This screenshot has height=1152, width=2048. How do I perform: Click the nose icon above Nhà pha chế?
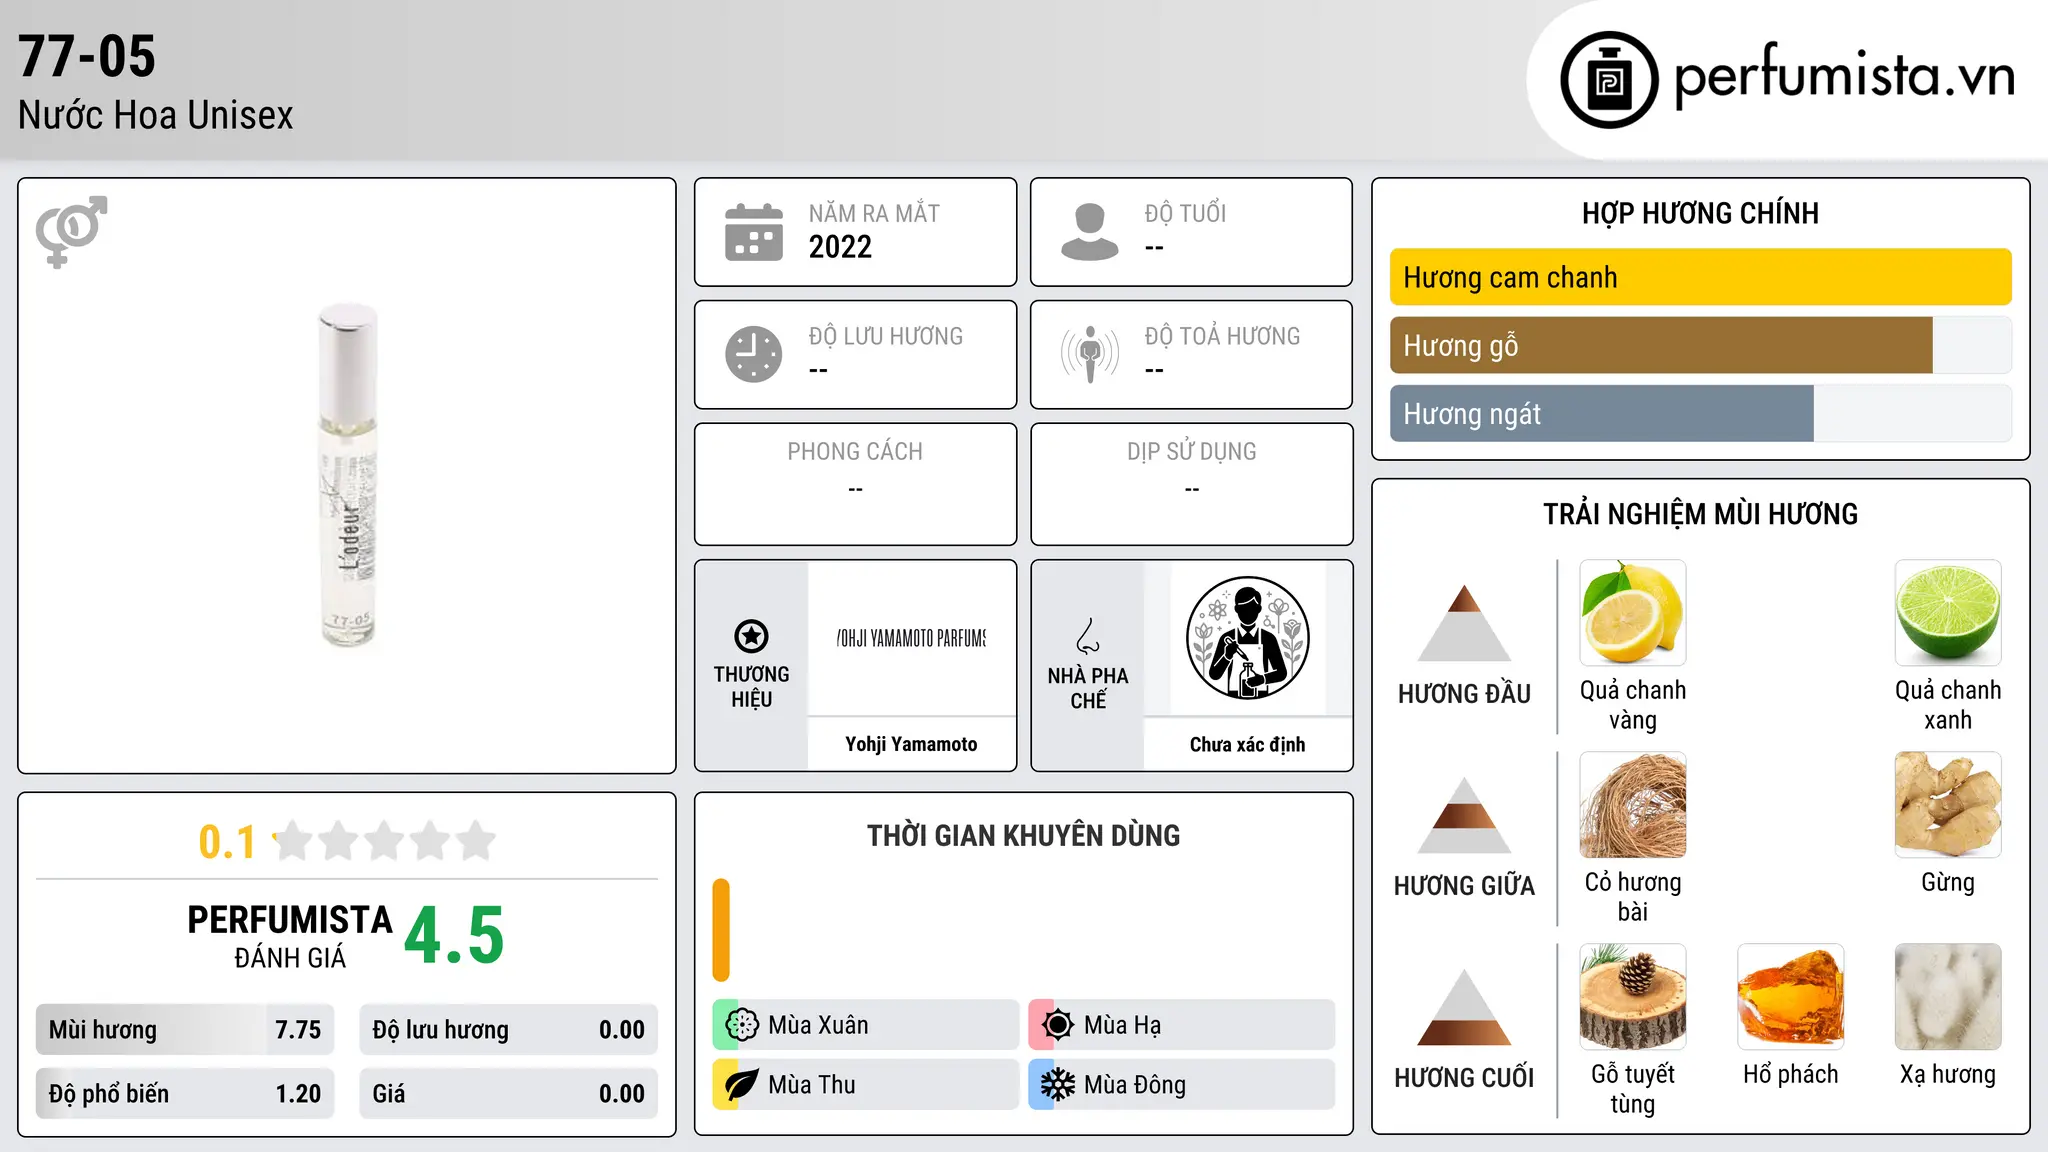tap(1088, 636)
